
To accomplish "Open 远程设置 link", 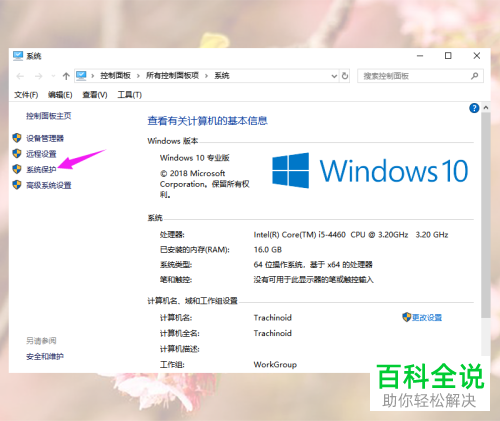I will click(41, 154).
